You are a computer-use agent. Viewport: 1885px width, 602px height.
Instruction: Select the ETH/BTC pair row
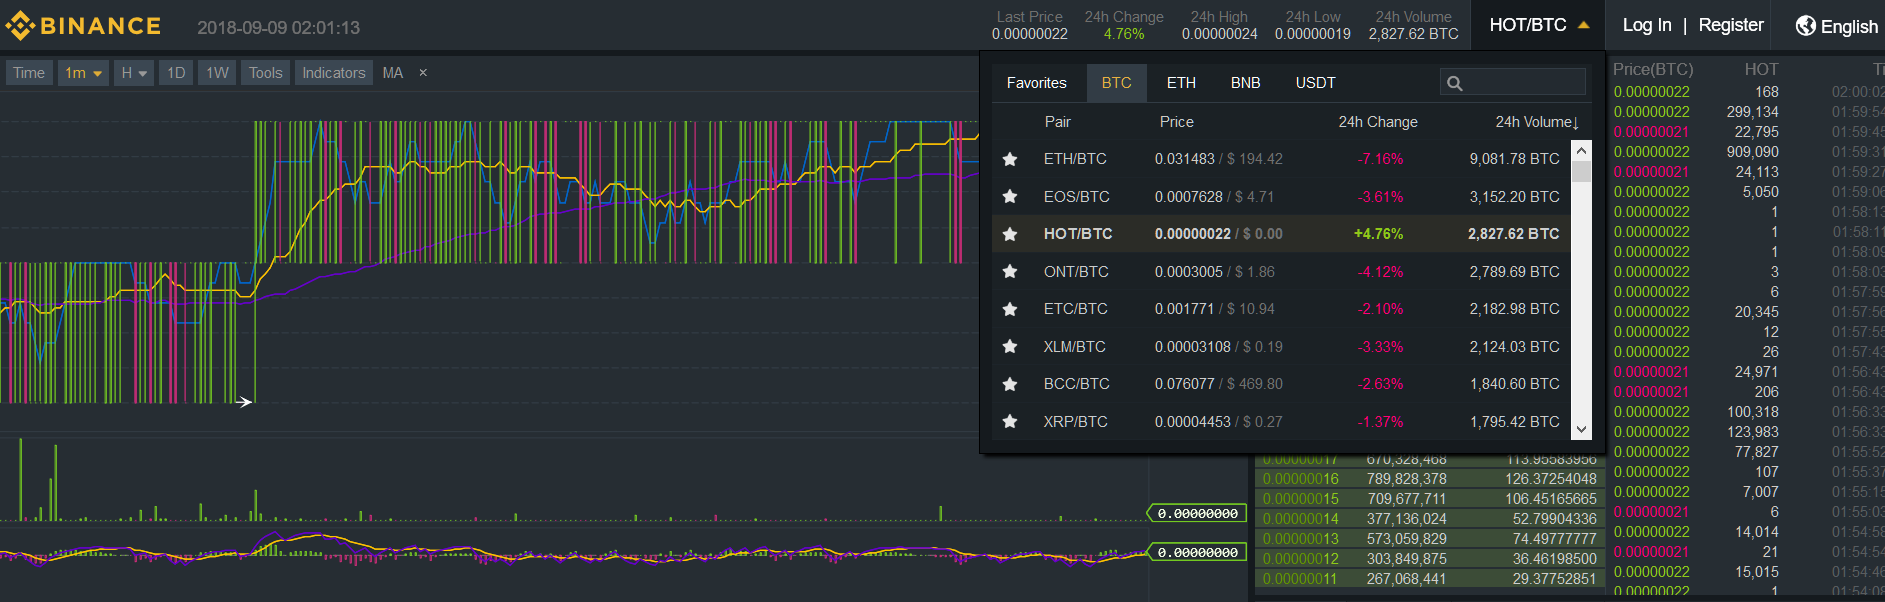pos(1281,159)
